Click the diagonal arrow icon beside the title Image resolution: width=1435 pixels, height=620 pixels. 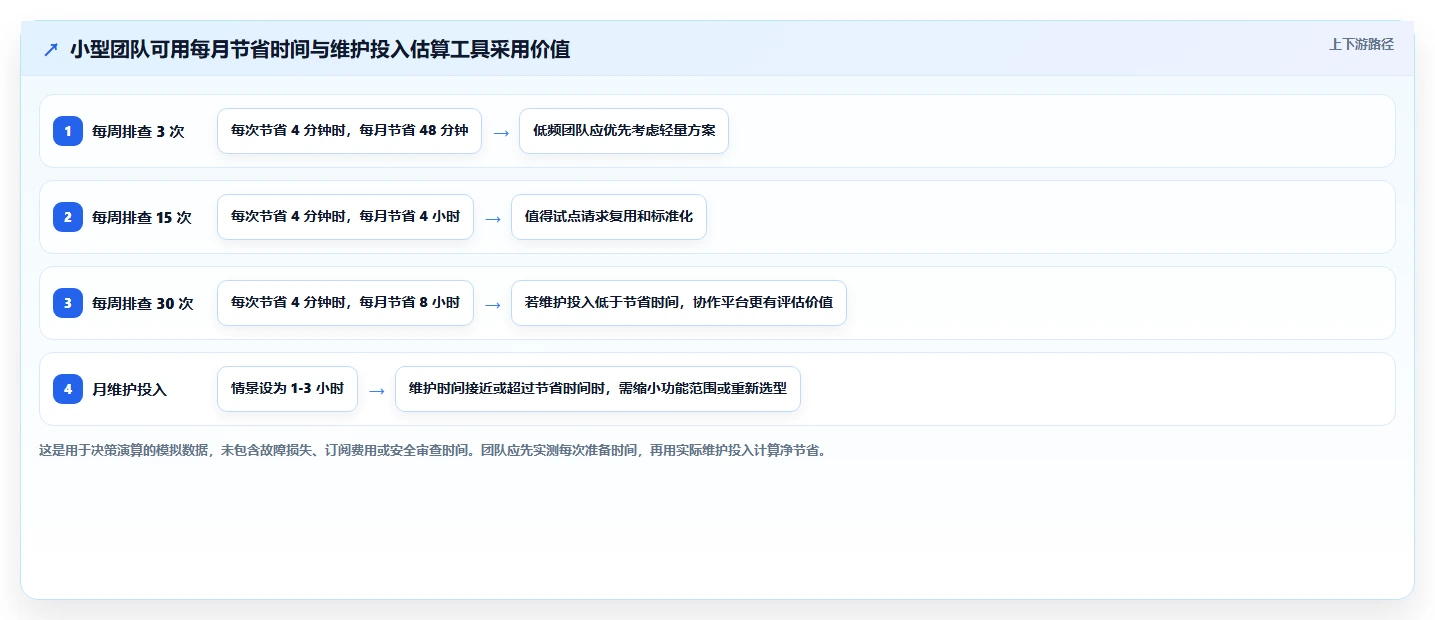point(51,49)
